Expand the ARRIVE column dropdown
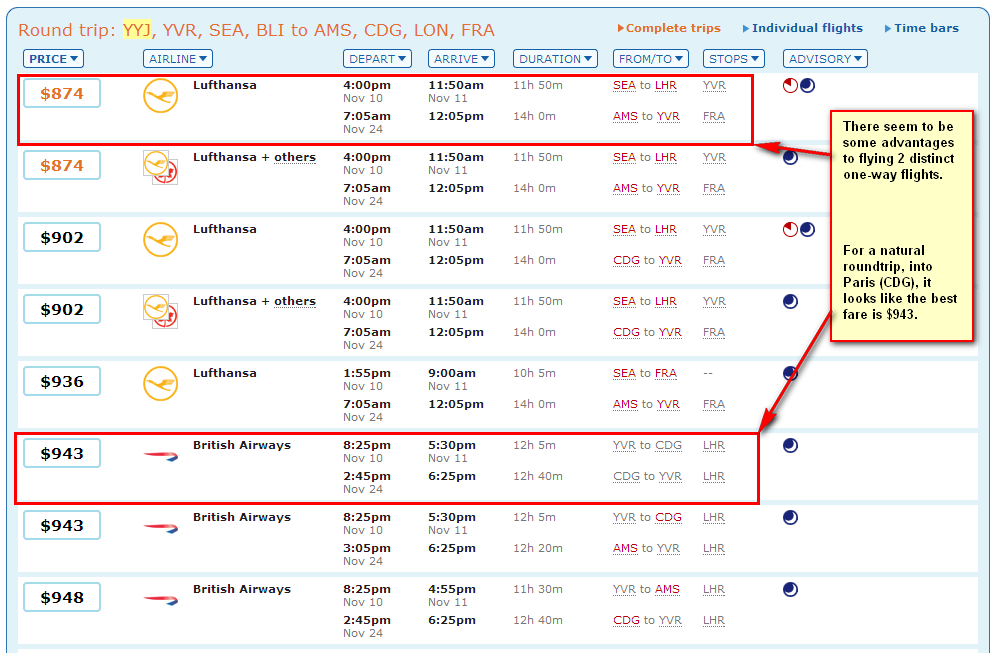The image size is (995, 653). click(x=461, y=59)
